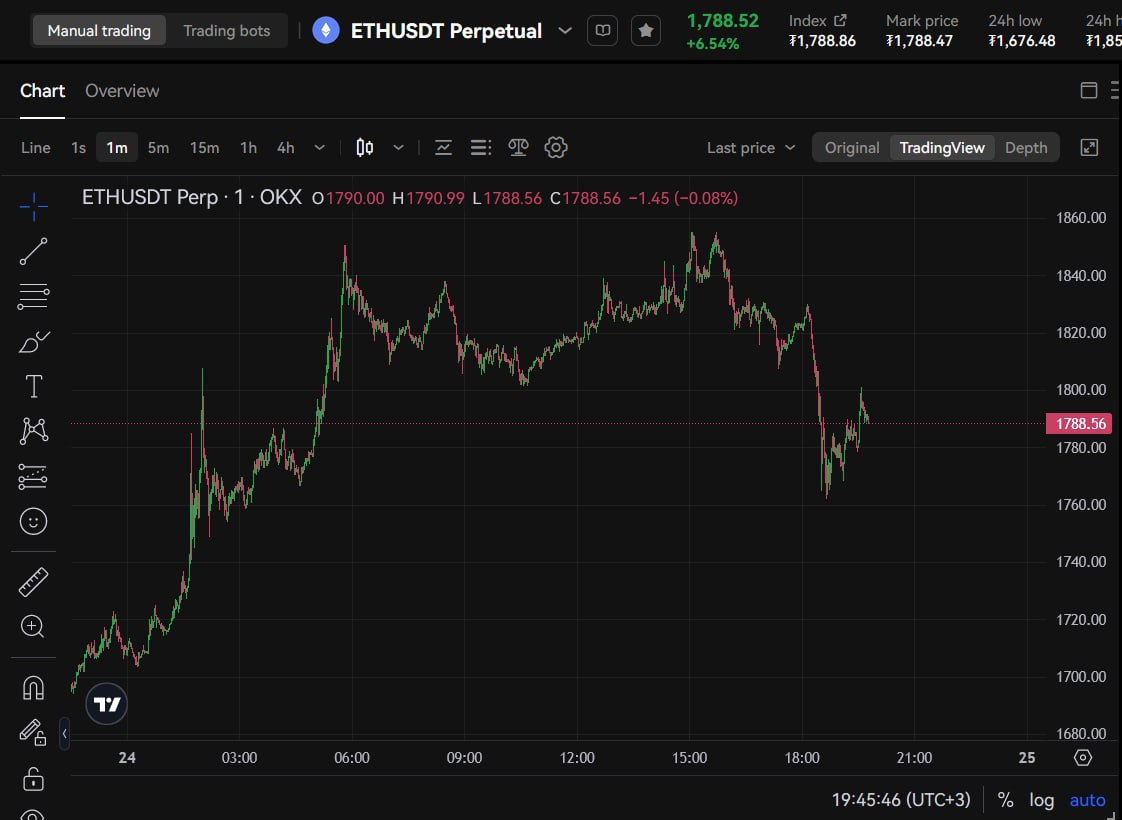Expand the chart to fullscreen
Screen dimensions: 1122x820
[x=1089, y=148]
